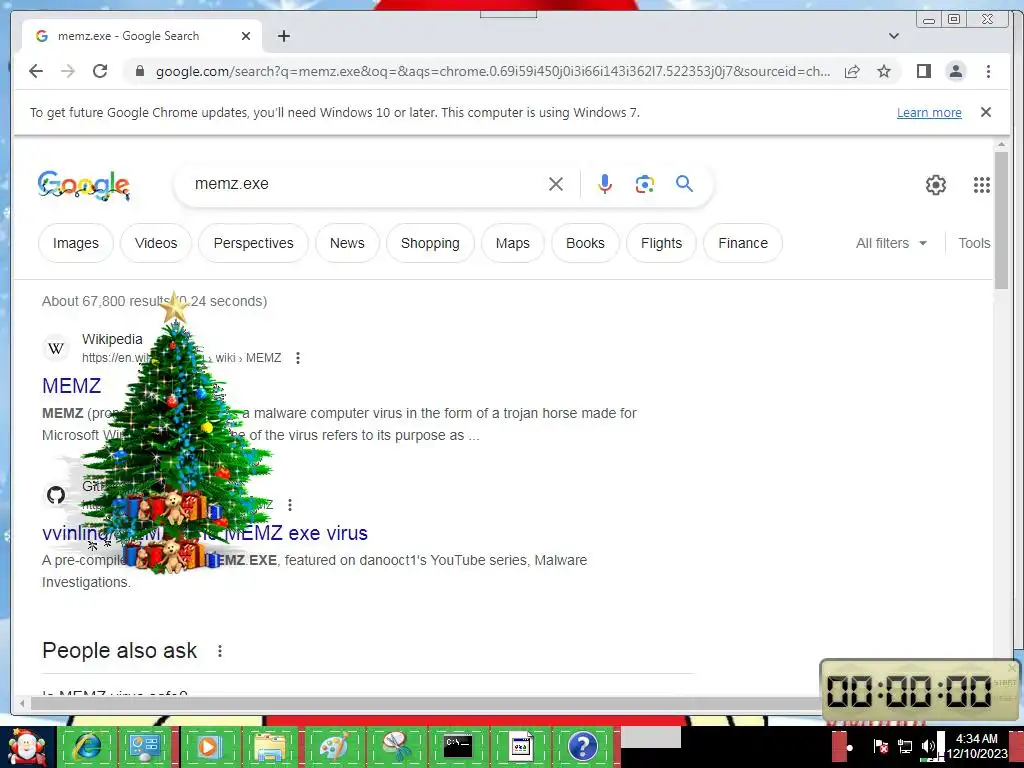This screenshot has width=1024, height=768.
Task: Open the Action Center flag tray icon
Action: pos(880,746)
